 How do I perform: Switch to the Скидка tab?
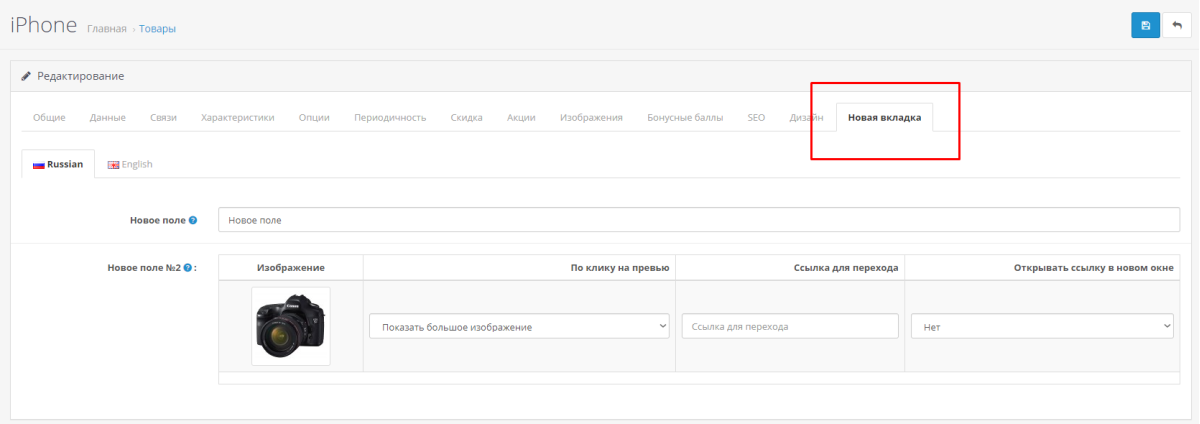point(466,118)
